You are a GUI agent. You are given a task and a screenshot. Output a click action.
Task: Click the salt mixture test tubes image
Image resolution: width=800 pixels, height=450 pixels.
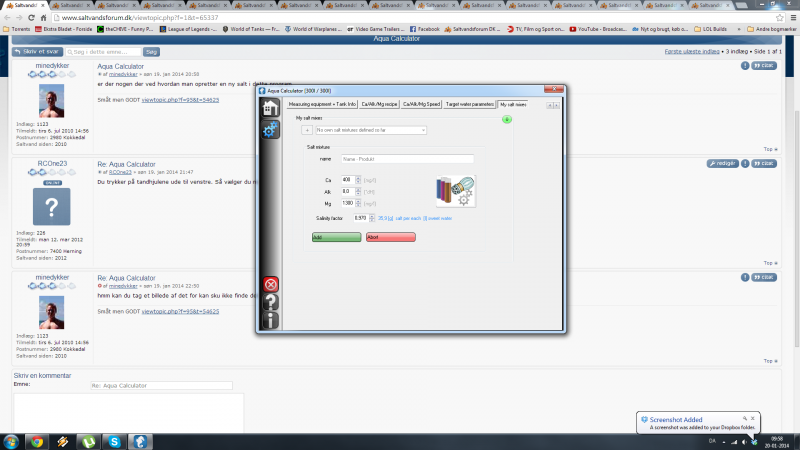point(455,191)
